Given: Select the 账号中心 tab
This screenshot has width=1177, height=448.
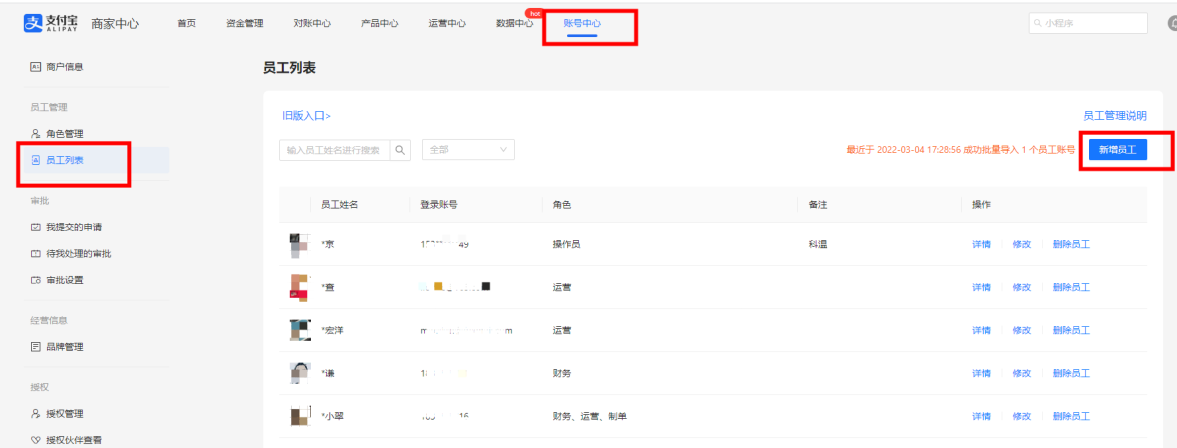Looking at the screenshot, I should [x=582, y=23].
